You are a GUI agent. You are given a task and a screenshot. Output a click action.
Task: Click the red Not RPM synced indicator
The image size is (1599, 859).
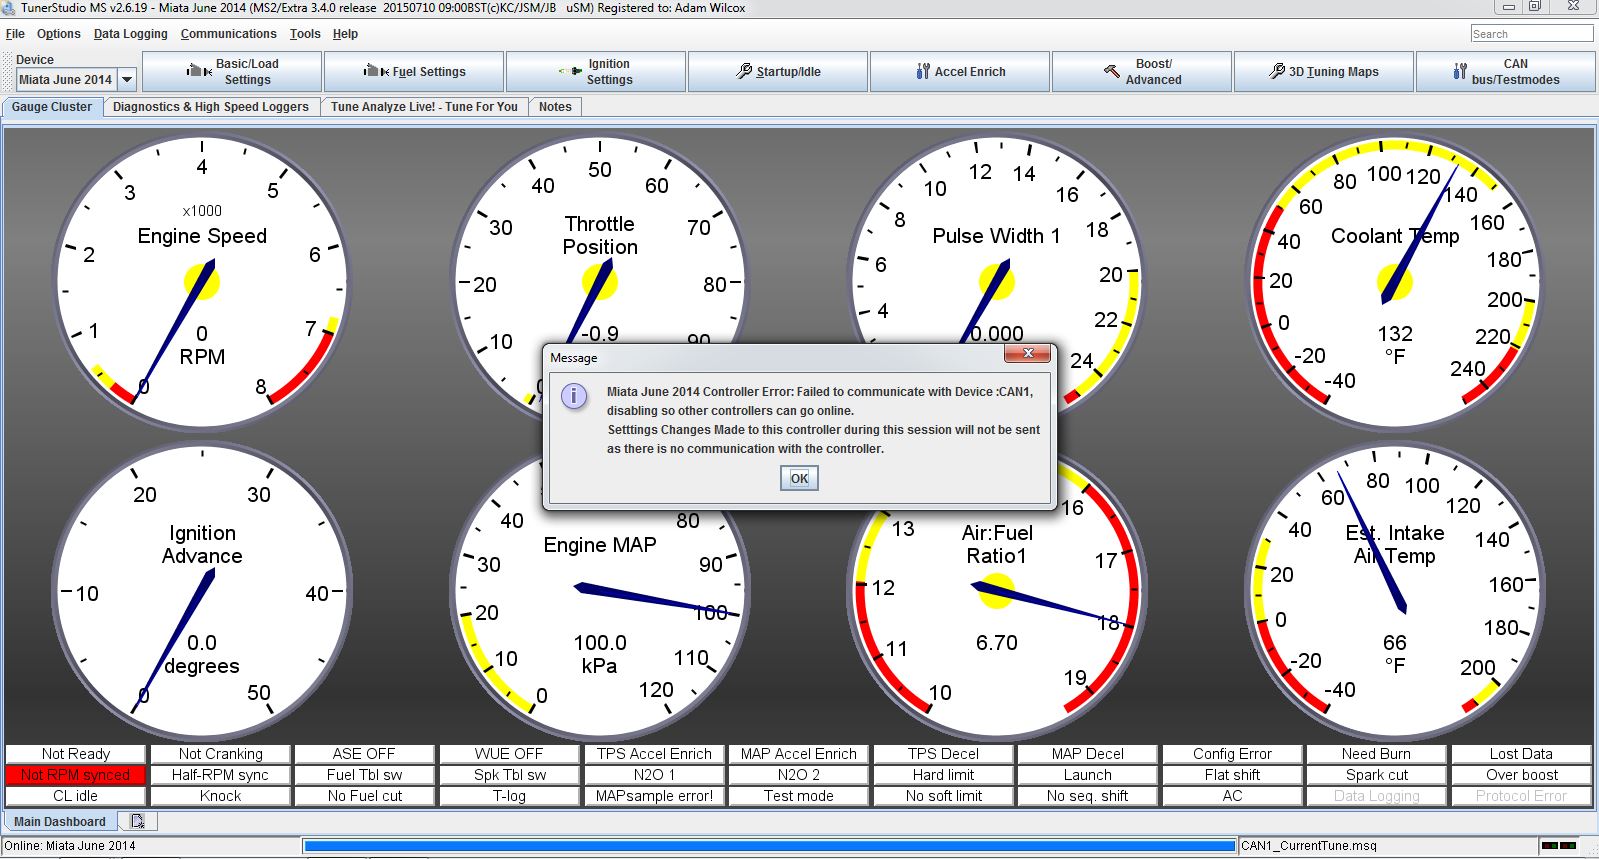(x=76, y=775)
